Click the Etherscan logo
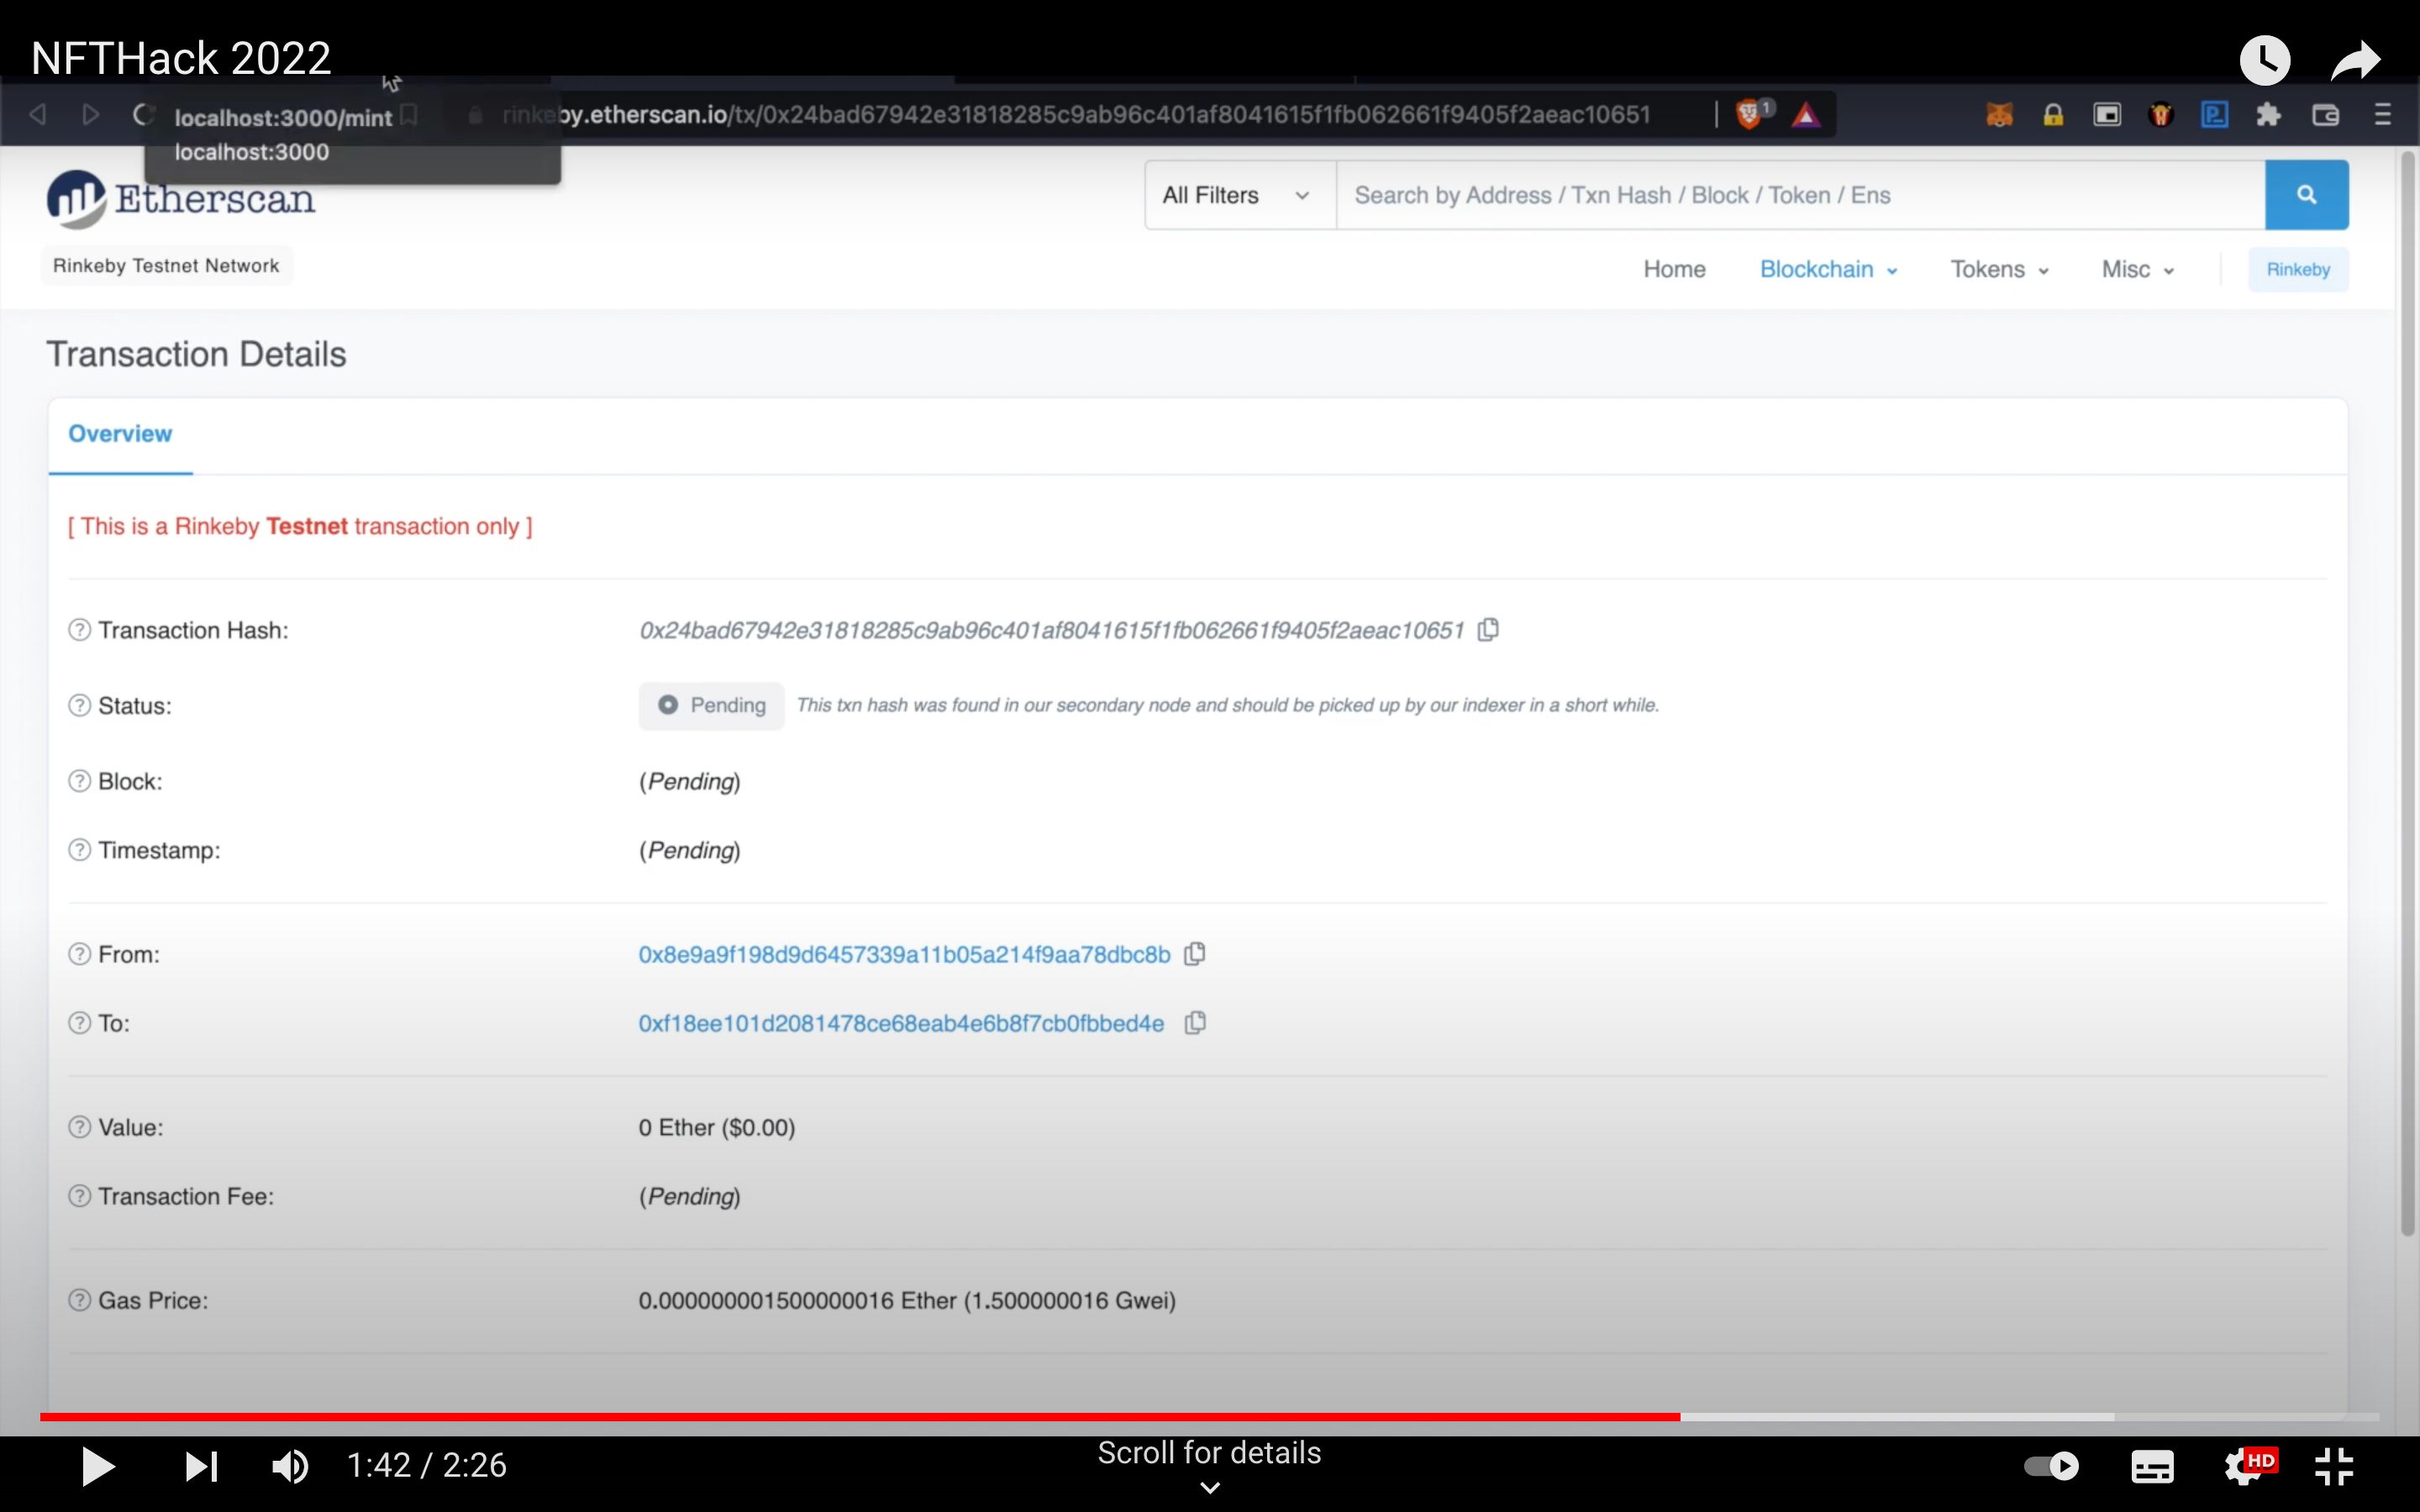2420x1512 pixels. point(181,198)
